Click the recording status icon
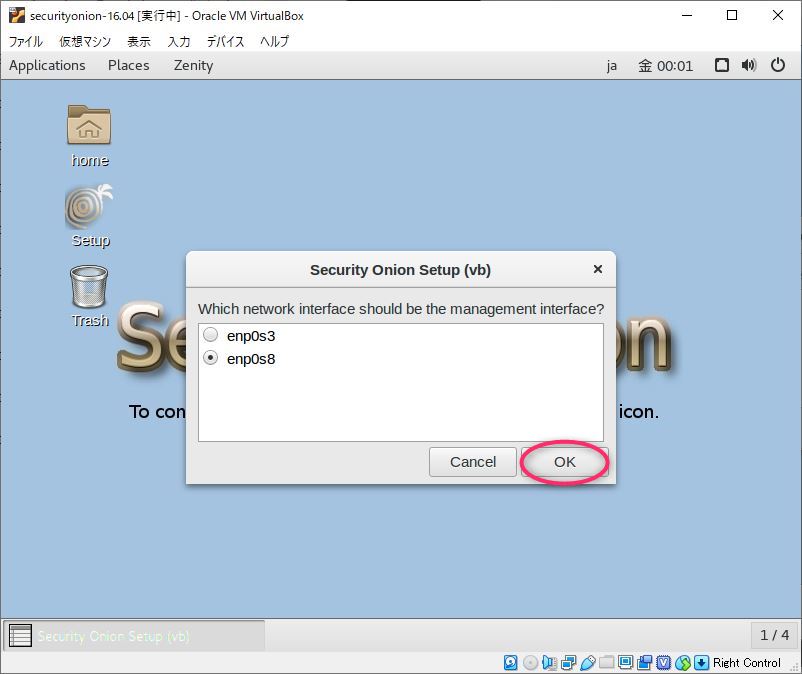Image resolution: width=802 pixels, height=674 pixels. pos(644,663)
